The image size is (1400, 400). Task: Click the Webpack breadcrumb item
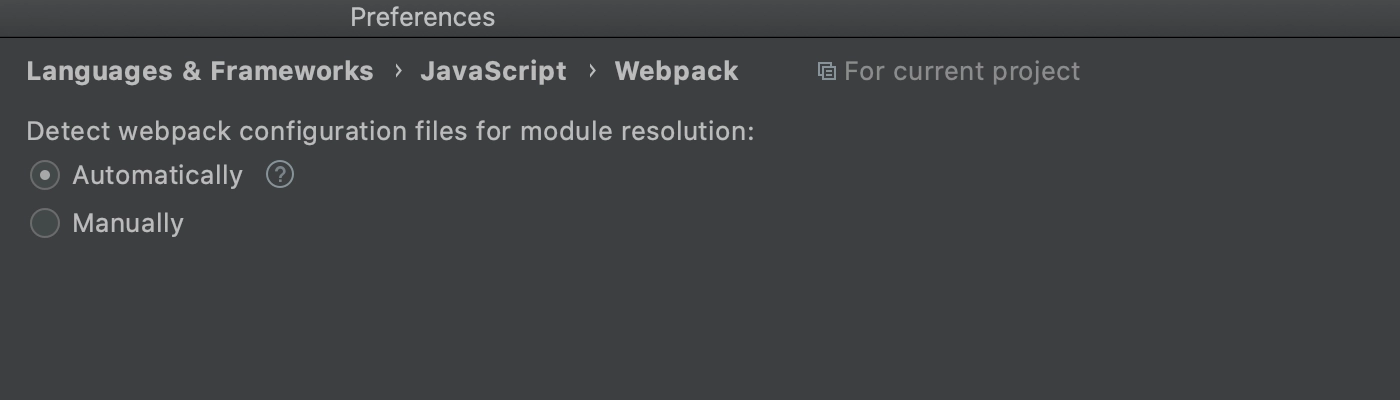(x=676, y=71)
